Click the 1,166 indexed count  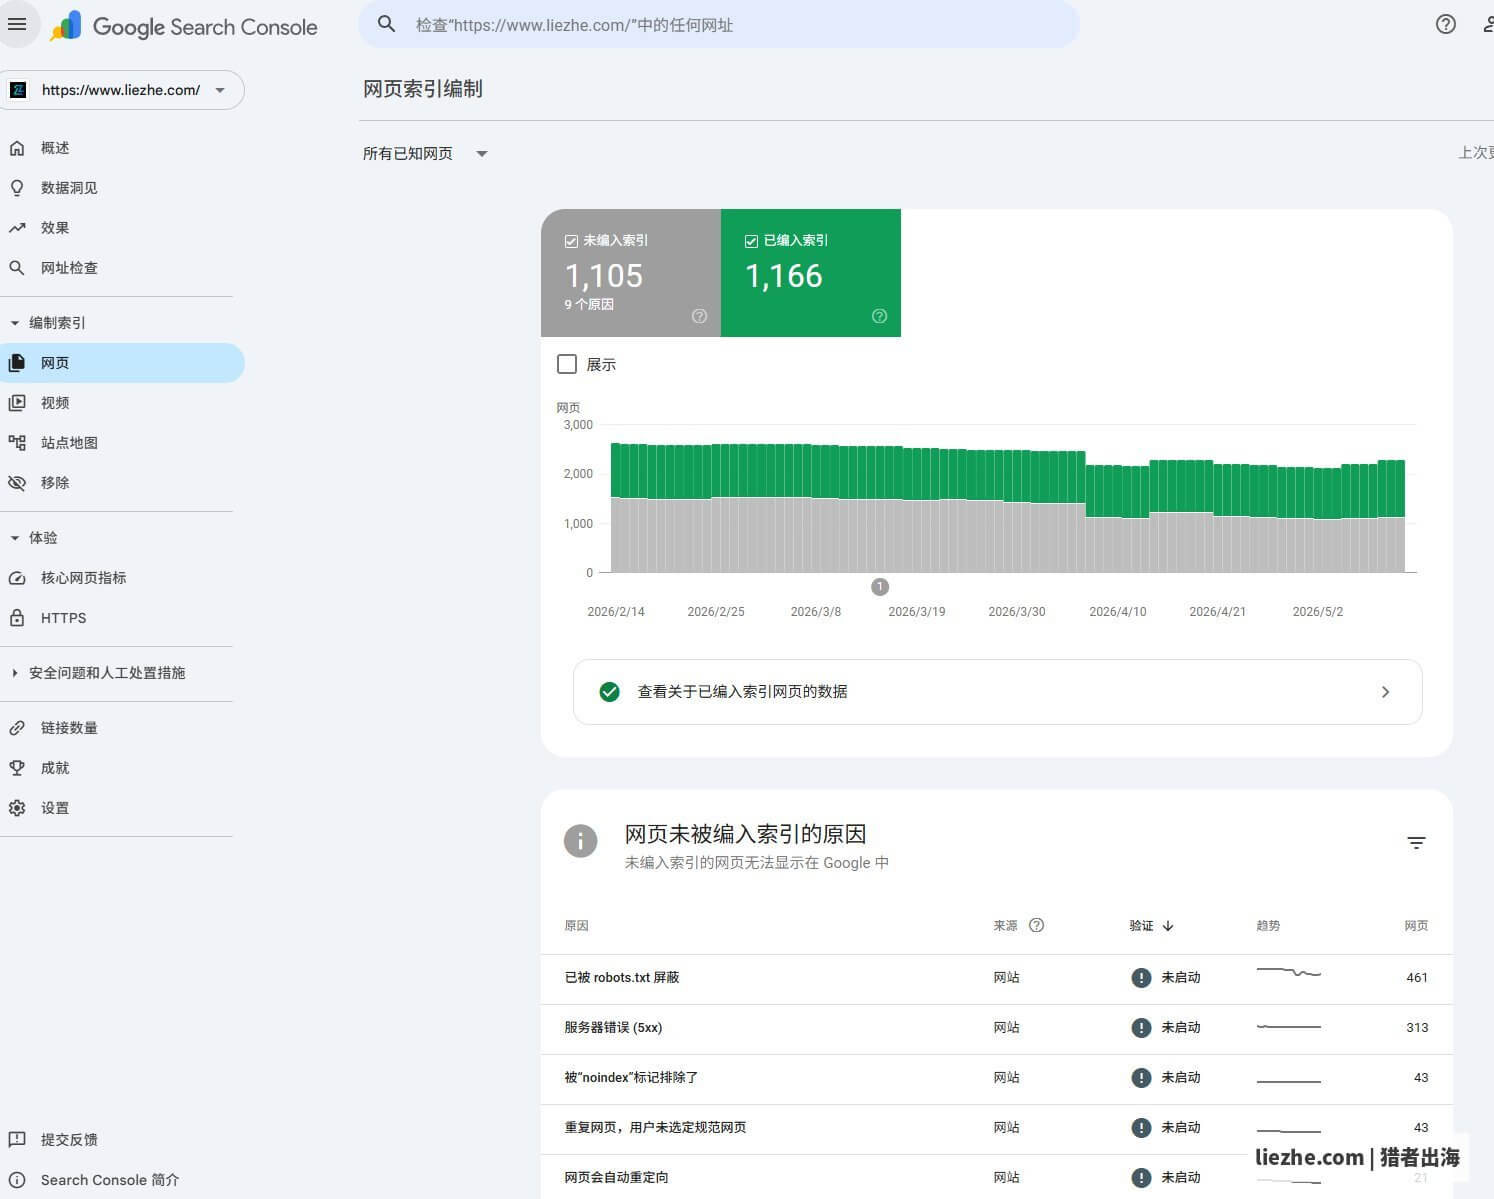pos(784,276)
